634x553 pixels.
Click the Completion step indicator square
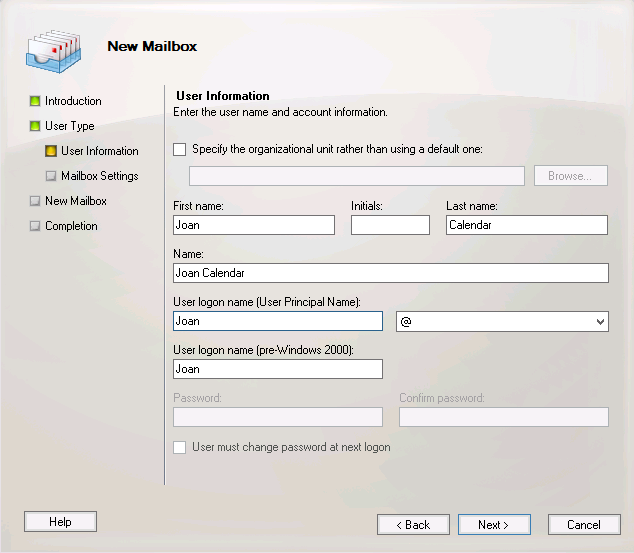pos(35,226)
